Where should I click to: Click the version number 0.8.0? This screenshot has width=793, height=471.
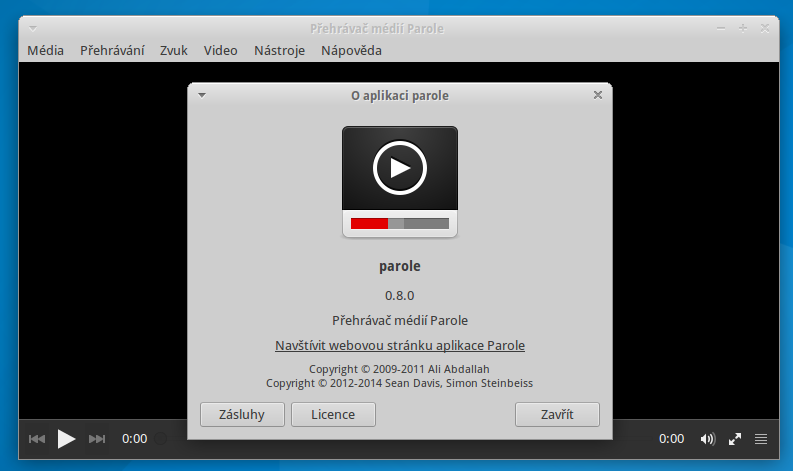pyautogui.click(x=400, y=295)
